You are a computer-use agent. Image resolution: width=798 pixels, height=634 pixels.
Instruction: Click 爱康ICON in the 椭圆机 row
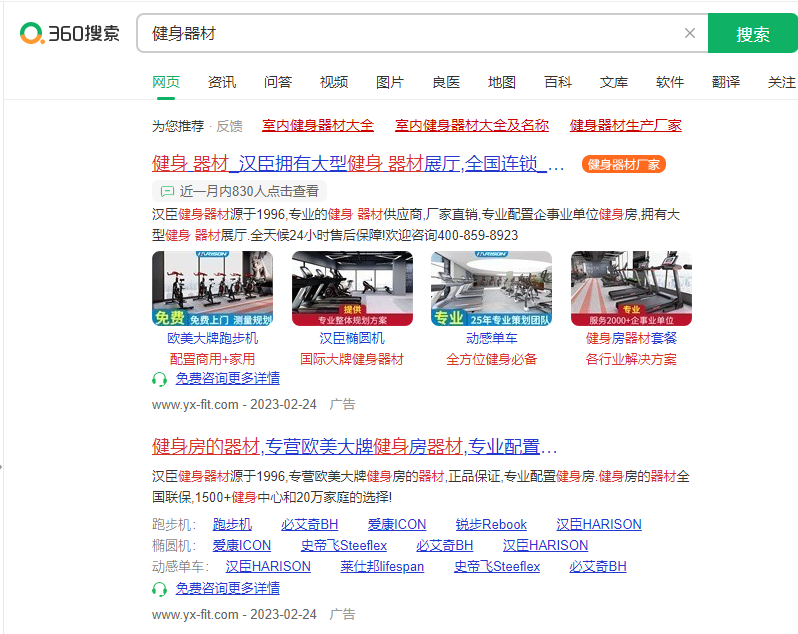(242, 545)
